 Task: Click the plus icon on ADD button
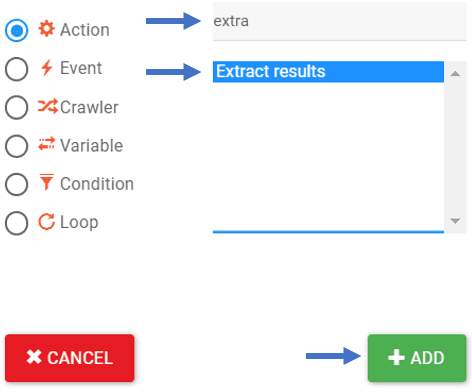tap(396, 357)
